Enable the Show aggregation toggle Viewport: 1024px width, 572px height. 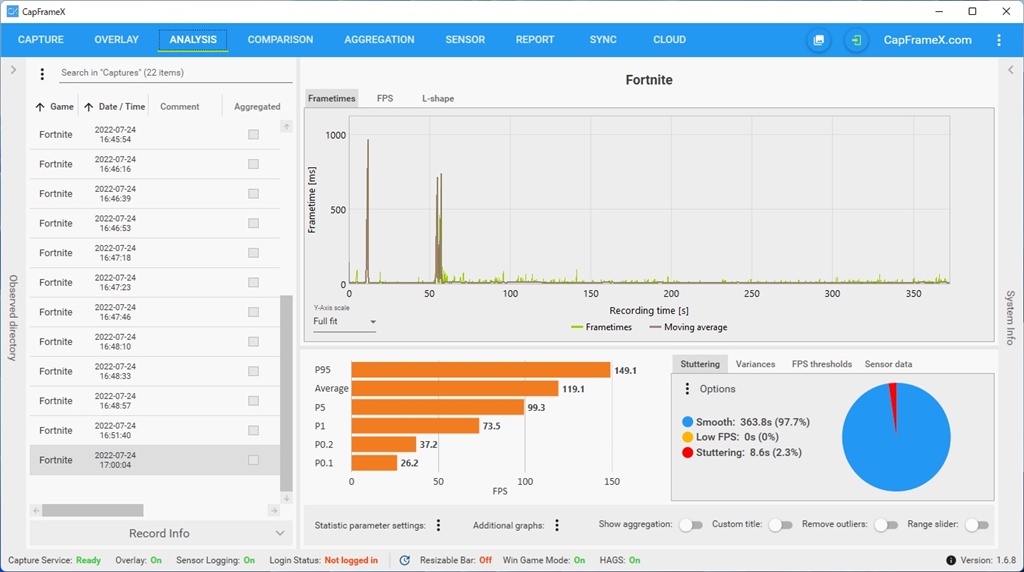tap(691, 525)
